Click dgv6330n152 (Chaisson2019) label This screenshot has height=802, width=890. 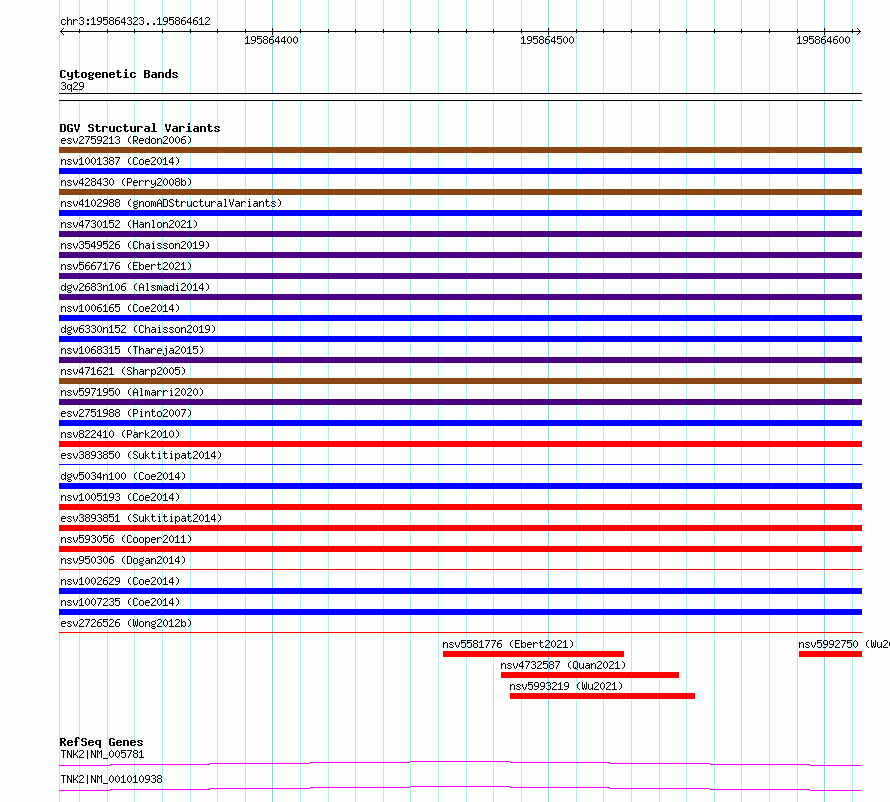click(138, 329)
